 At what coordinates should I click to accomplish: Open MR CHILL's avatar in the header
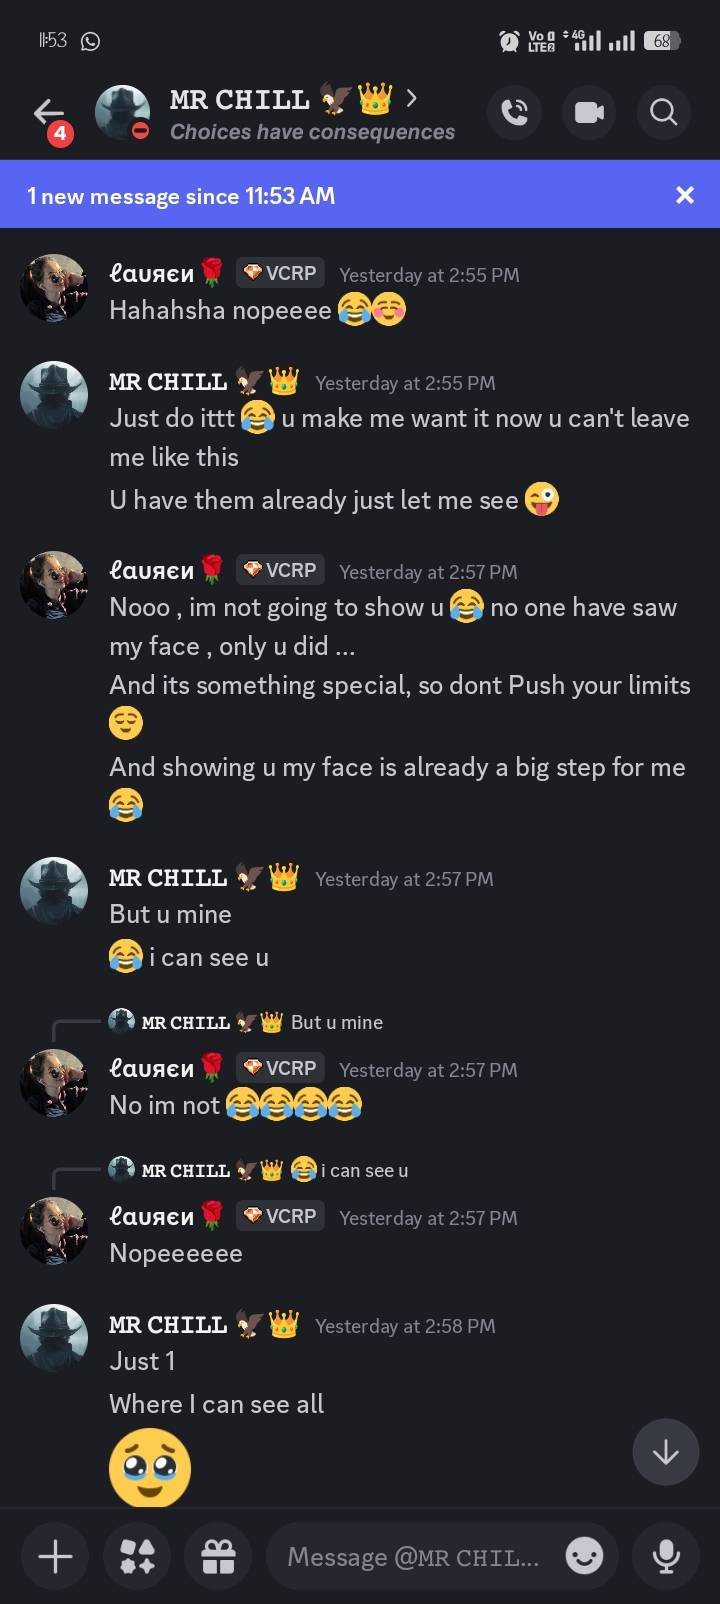pos(122,112)
